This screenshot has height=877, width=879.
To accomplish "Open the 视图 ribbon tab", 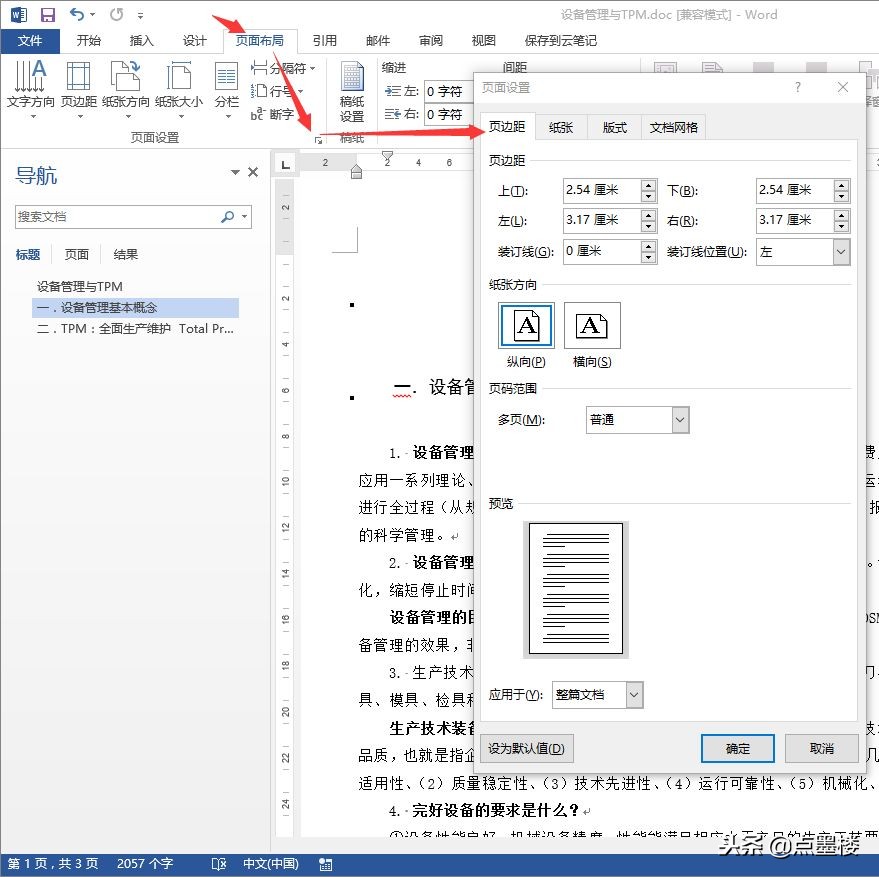I will (x=483, y=40).
